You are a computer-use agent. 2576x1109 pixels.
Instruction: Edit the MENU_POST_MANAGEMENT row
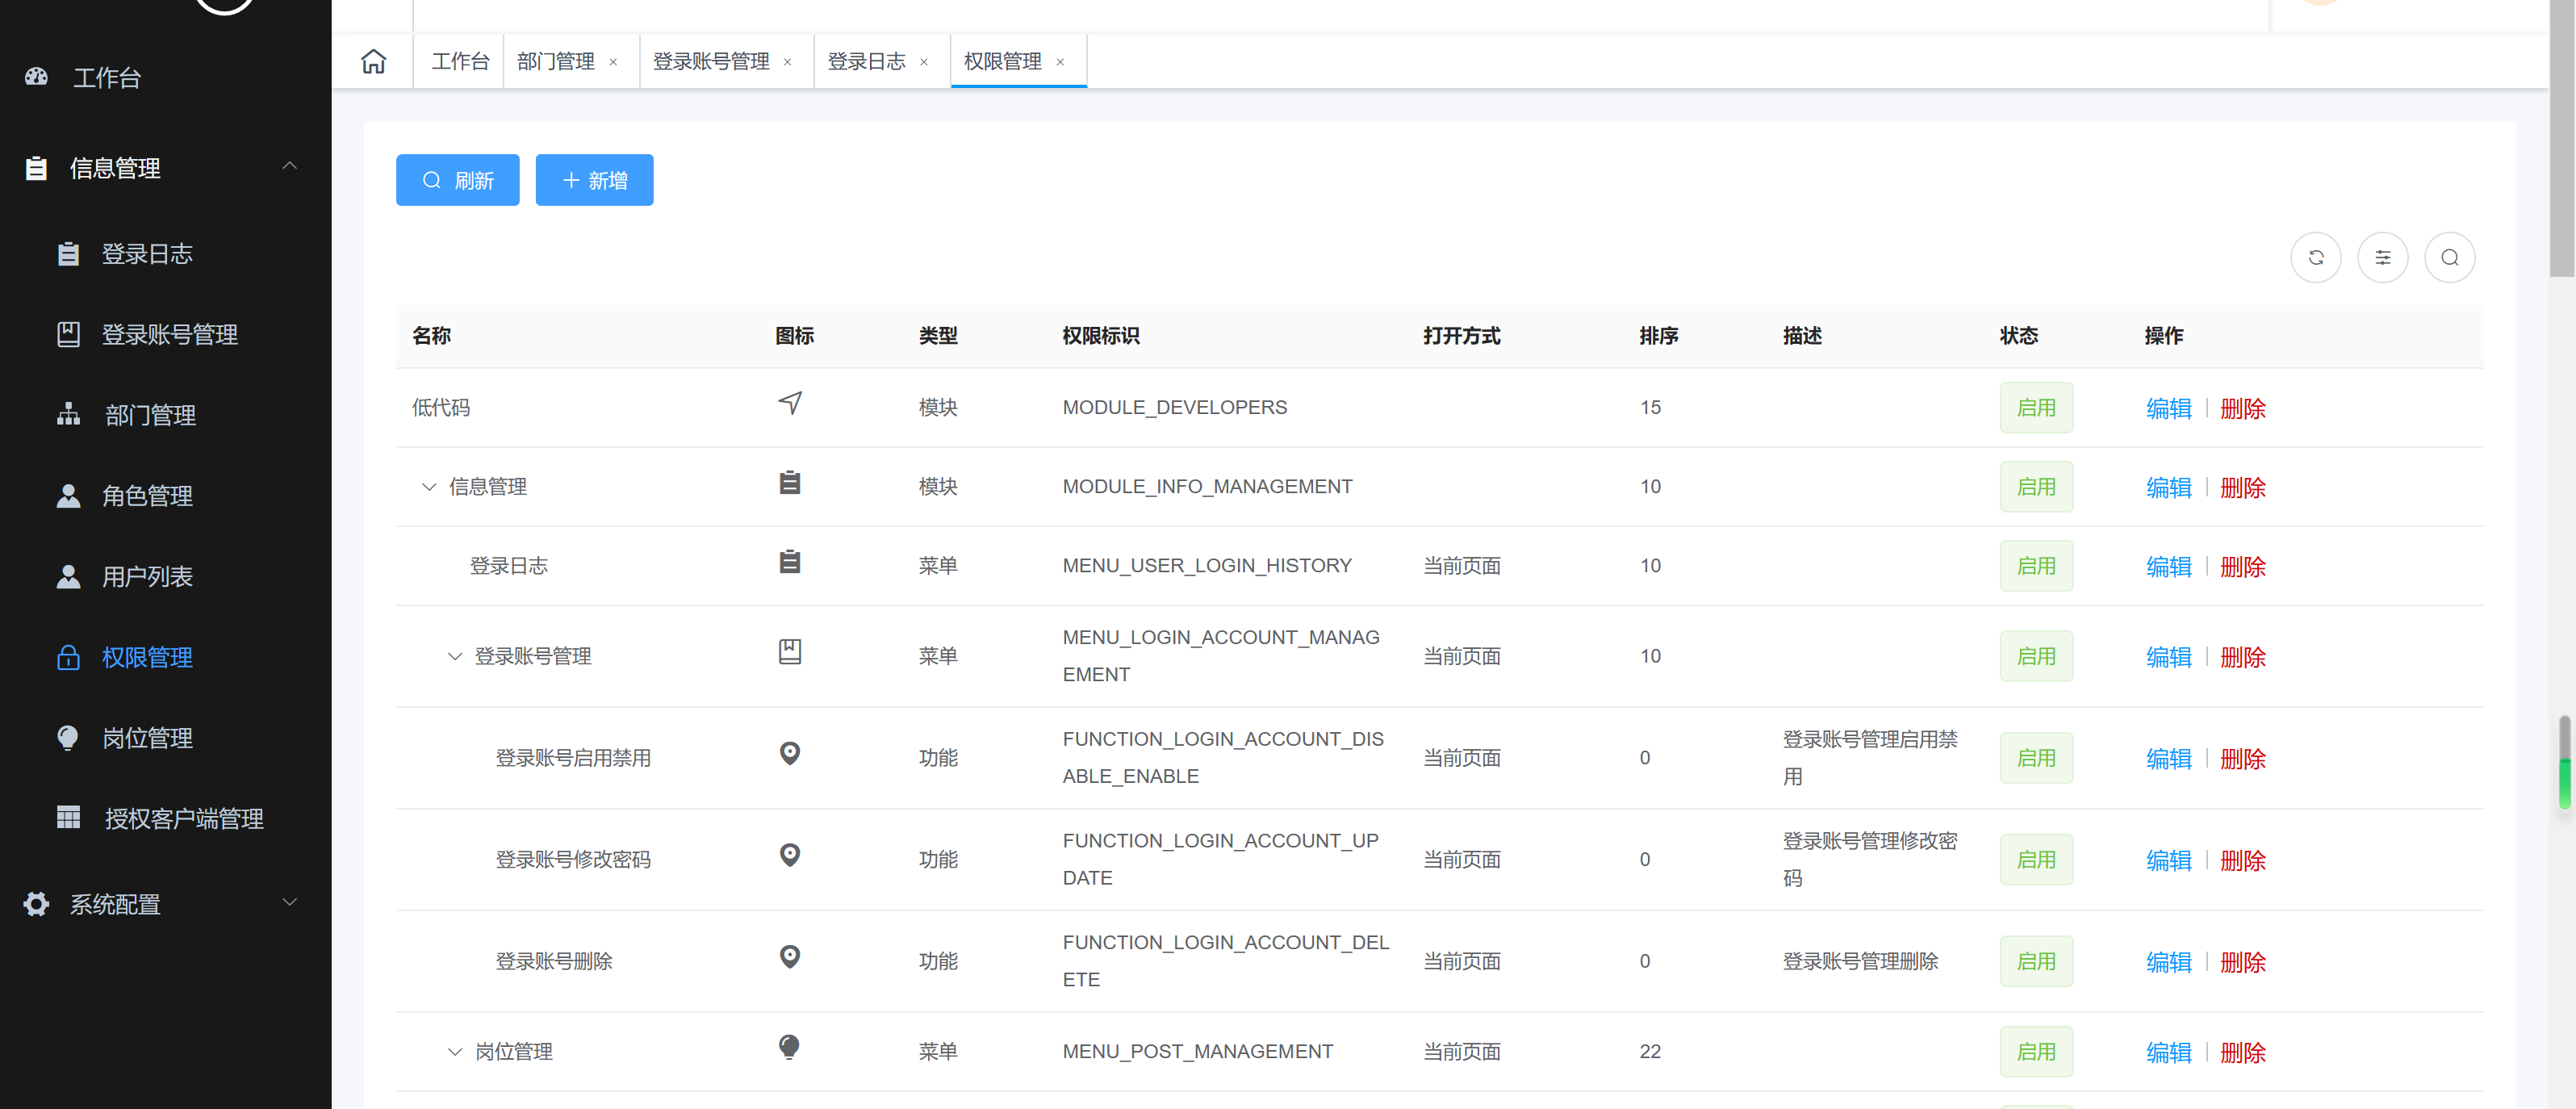[x=2168, y=1052]
